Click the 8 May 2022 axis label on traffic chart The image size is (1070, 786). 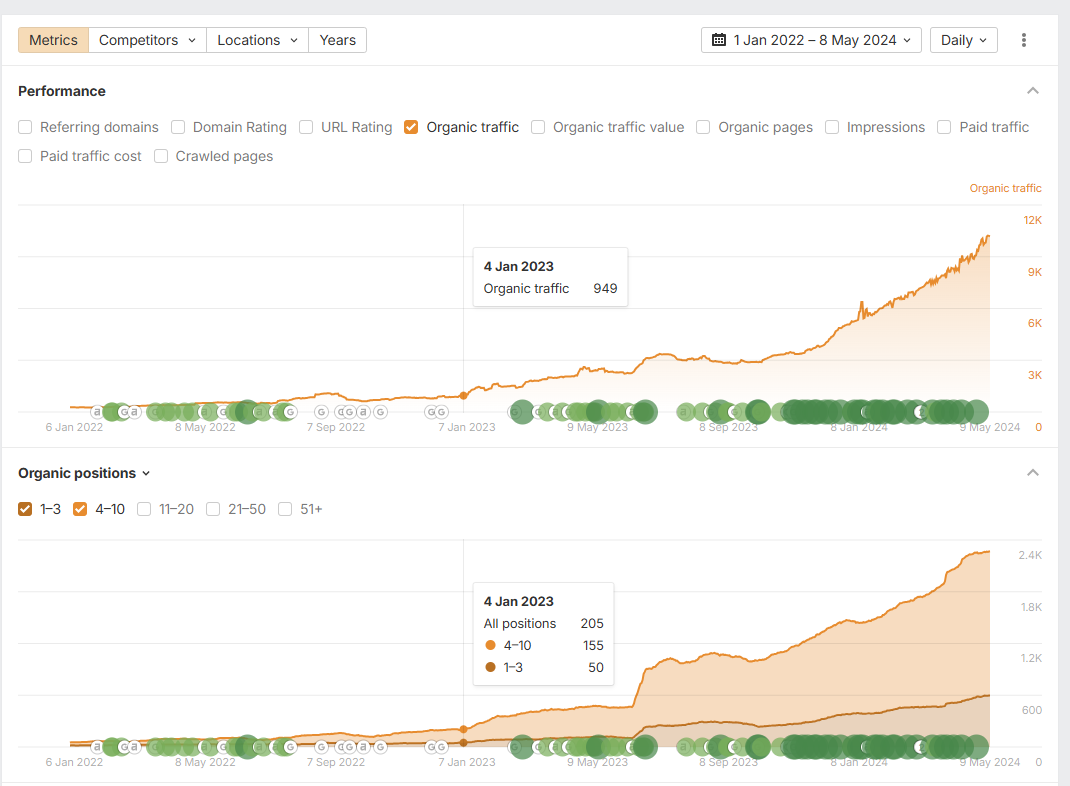[205, 427]
